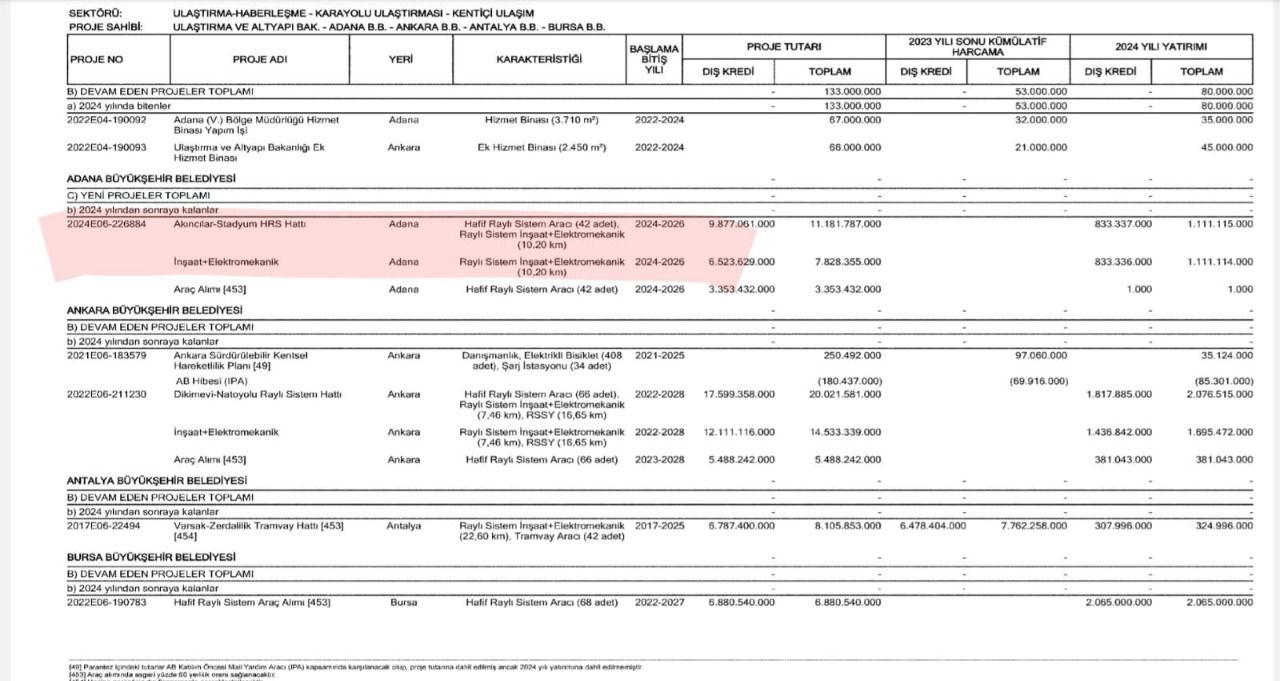
Task: Click 'Akıncılar-Stadyum HRS Hattı' project name
Action: click(x=240, y=224)
